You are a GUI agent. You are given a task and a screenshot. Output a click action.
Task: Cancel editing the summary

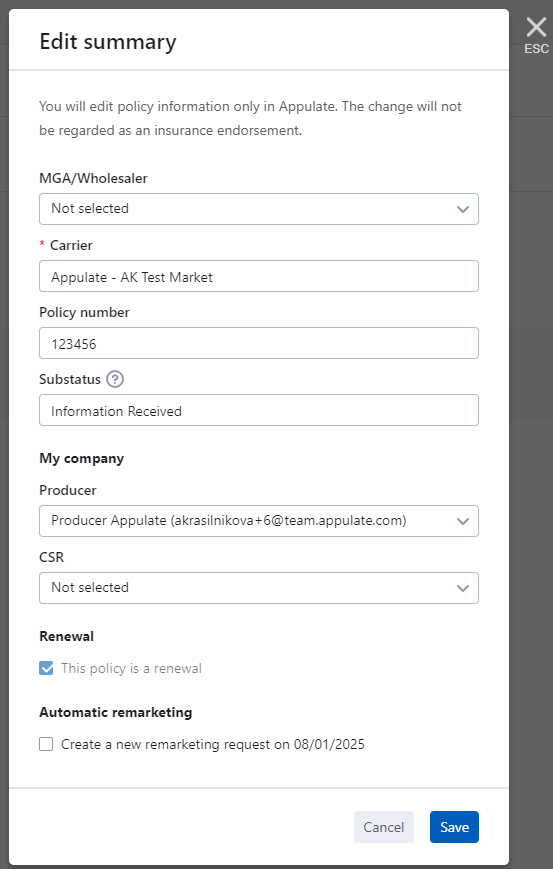click(x=384, y=827)
